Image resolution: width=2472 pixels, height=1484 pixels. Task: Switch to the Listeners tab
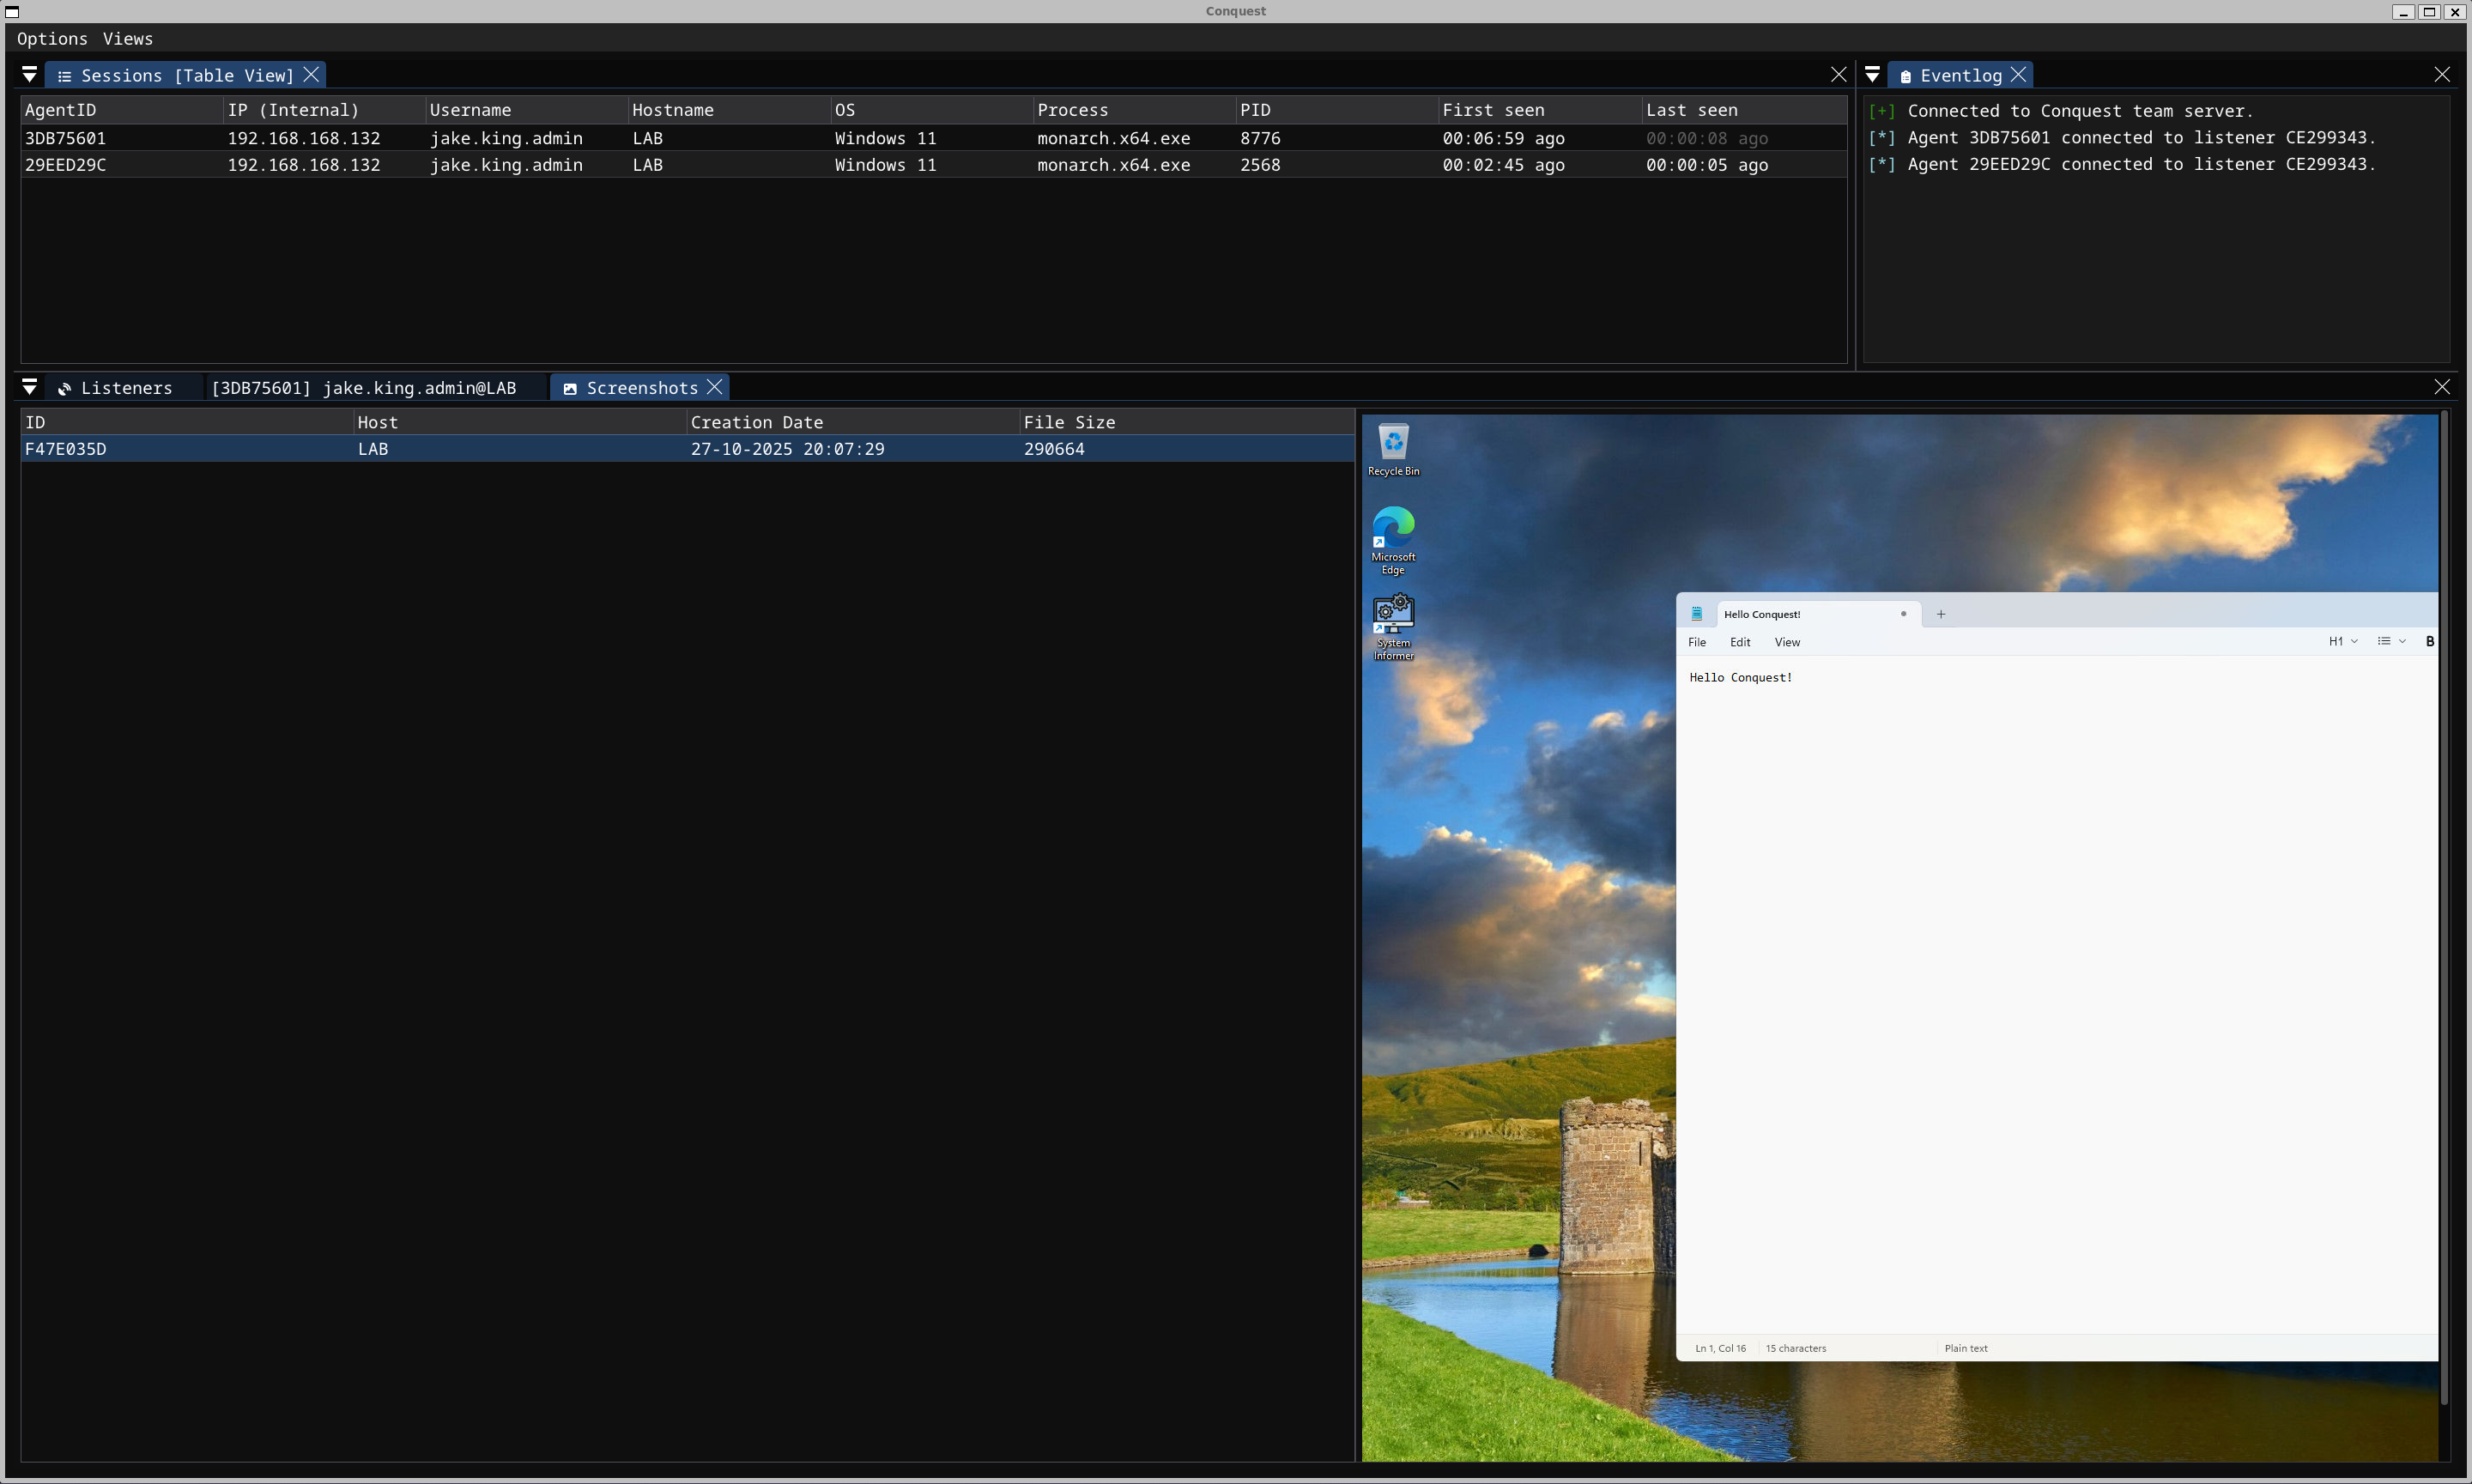coord(127,388)
